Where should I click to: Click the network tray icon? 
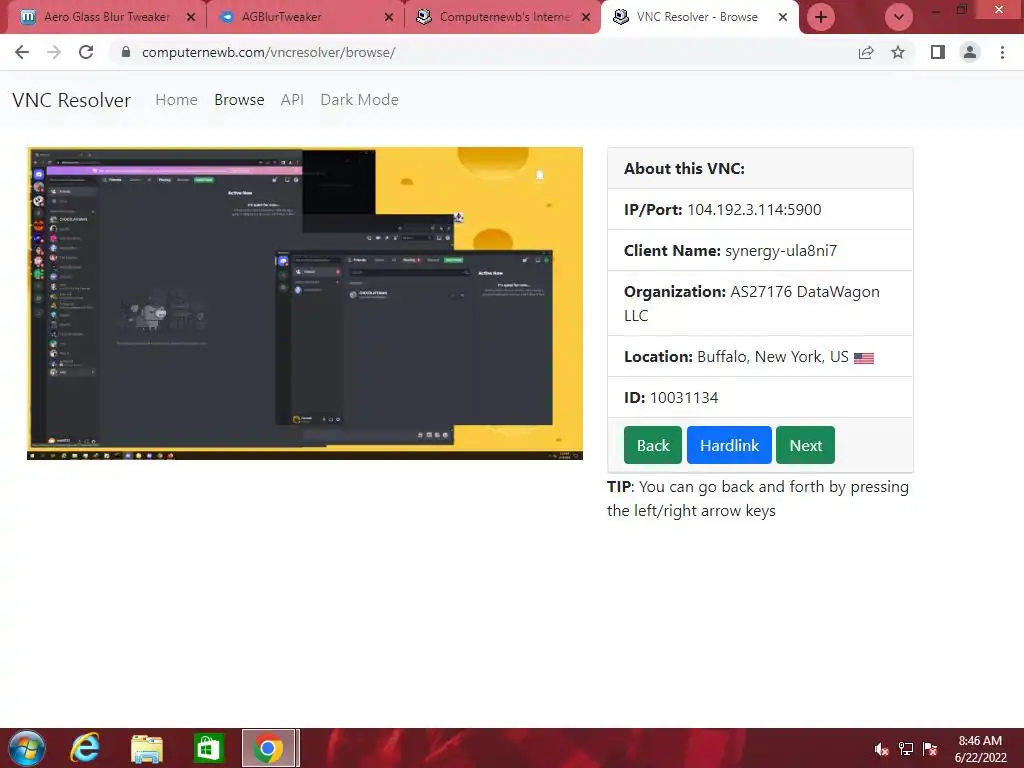906,749
